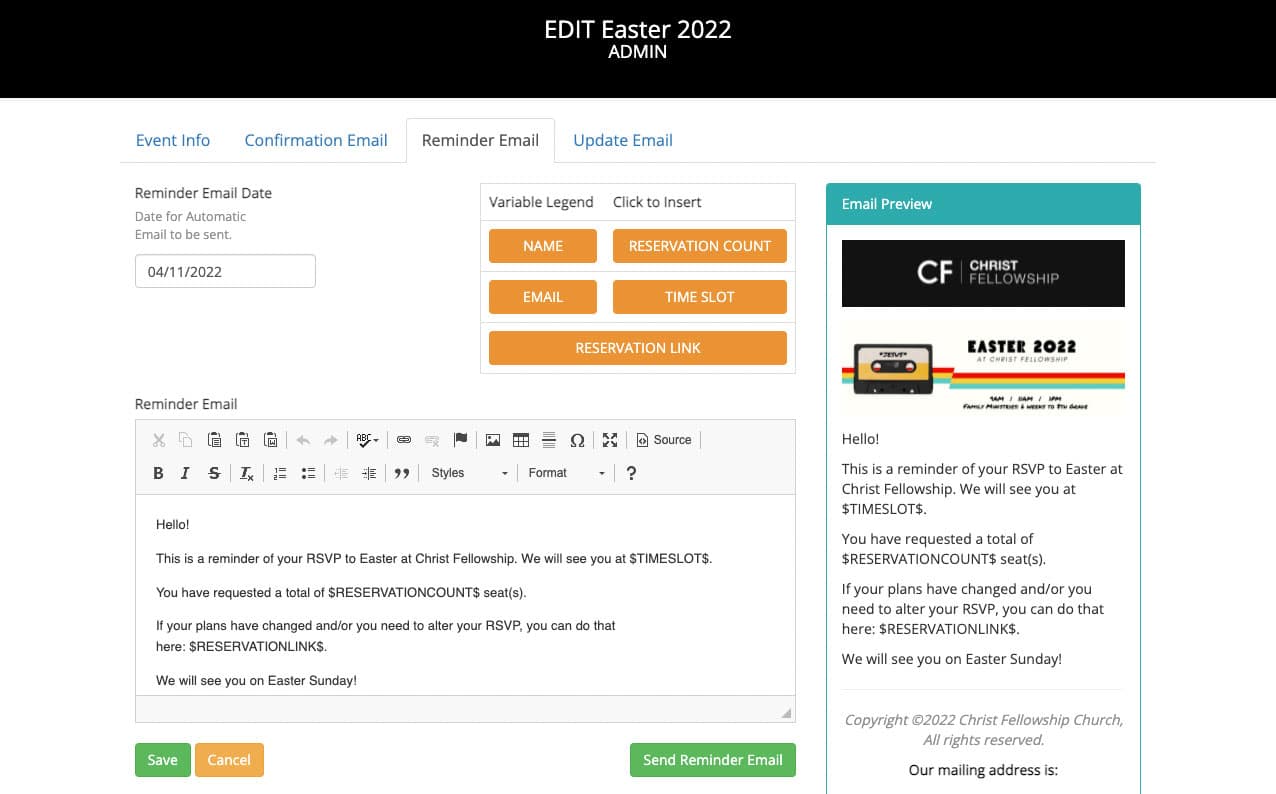Click the Reminder Email Date field
The height and width of the screenshot is (794, 1276).
225,271
